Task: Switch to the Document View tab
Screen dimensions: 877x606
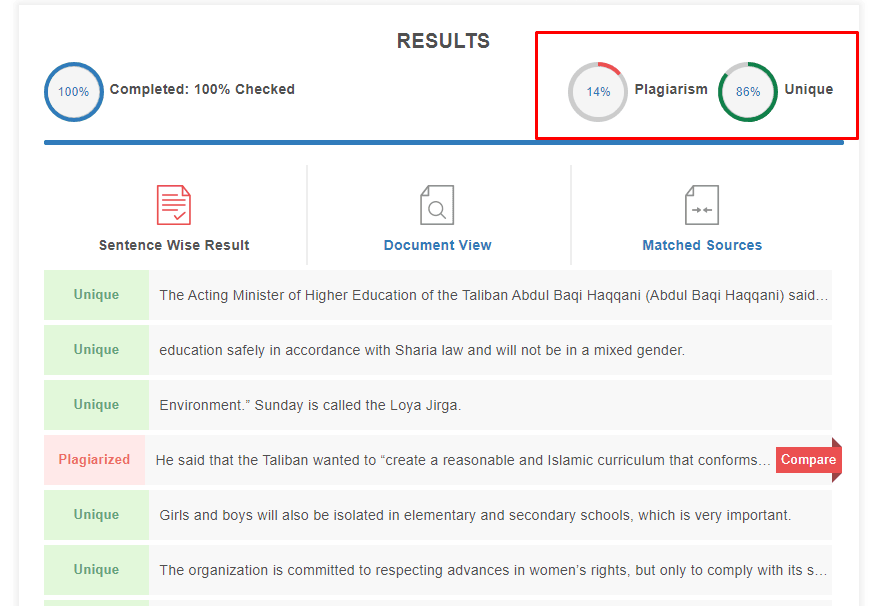Action: pyautogui.click(x=437, y=245)
